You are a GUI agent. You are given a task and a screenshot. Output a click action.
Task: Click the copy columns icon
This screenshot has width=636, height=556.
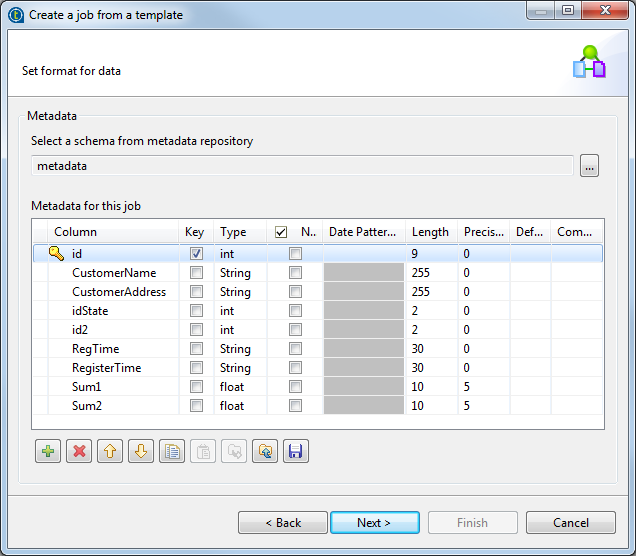(x=171, y=452)
